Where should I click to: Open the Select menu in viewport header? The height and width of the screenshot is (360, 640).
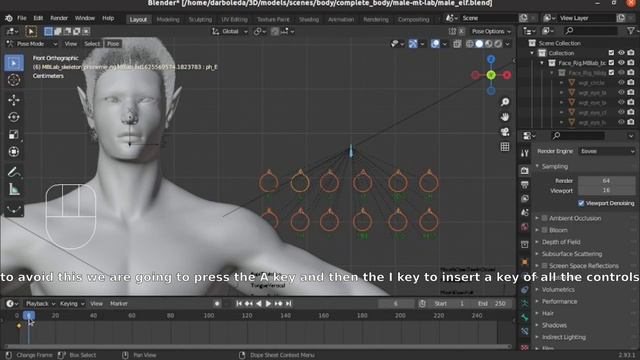(92, 44)
